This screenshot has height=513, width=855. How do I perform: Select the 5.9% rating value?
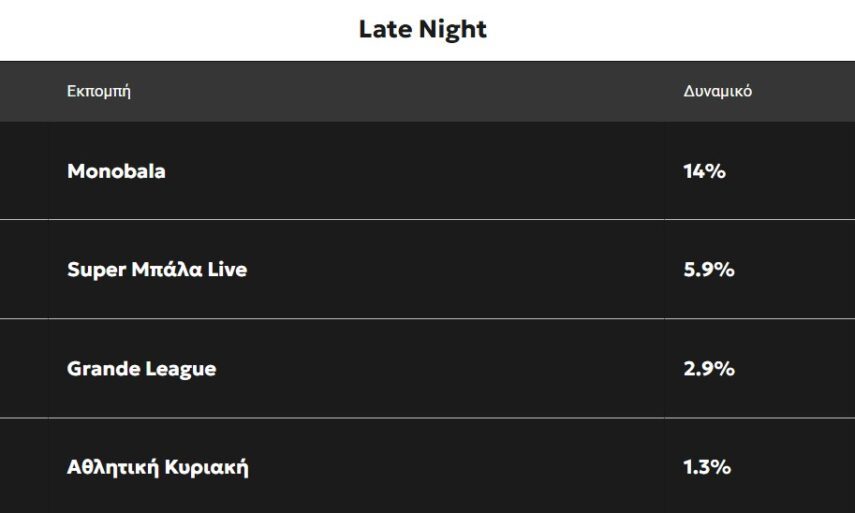coord(709,270)
